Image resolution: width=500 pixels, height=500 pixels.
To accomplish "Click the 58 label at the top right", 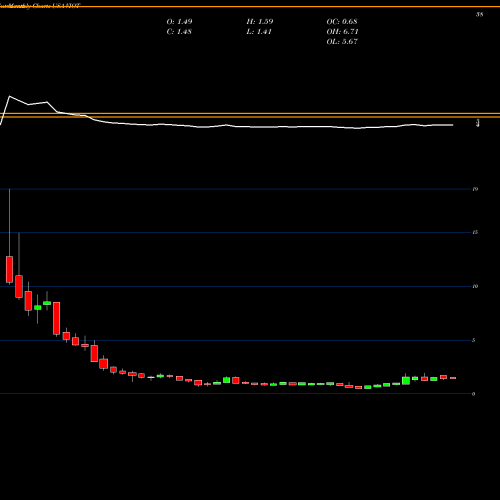I will coord(480,15).
